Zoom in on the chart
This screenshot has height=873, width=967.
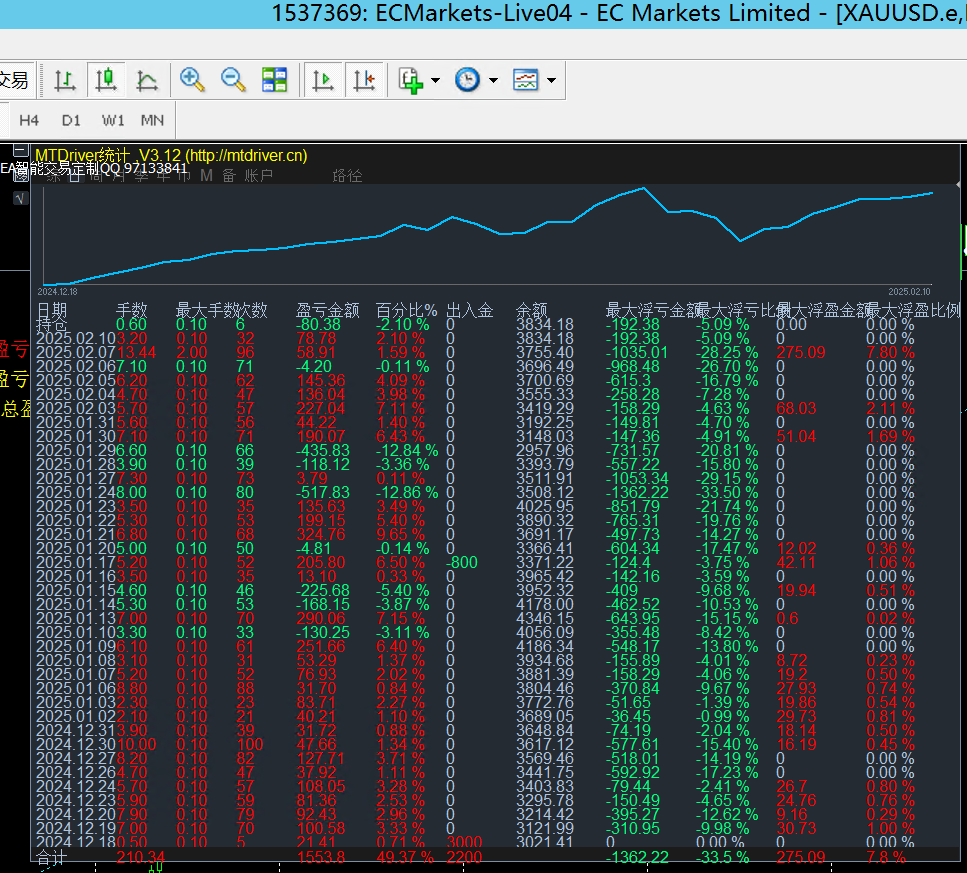click(x=193, y=80)
